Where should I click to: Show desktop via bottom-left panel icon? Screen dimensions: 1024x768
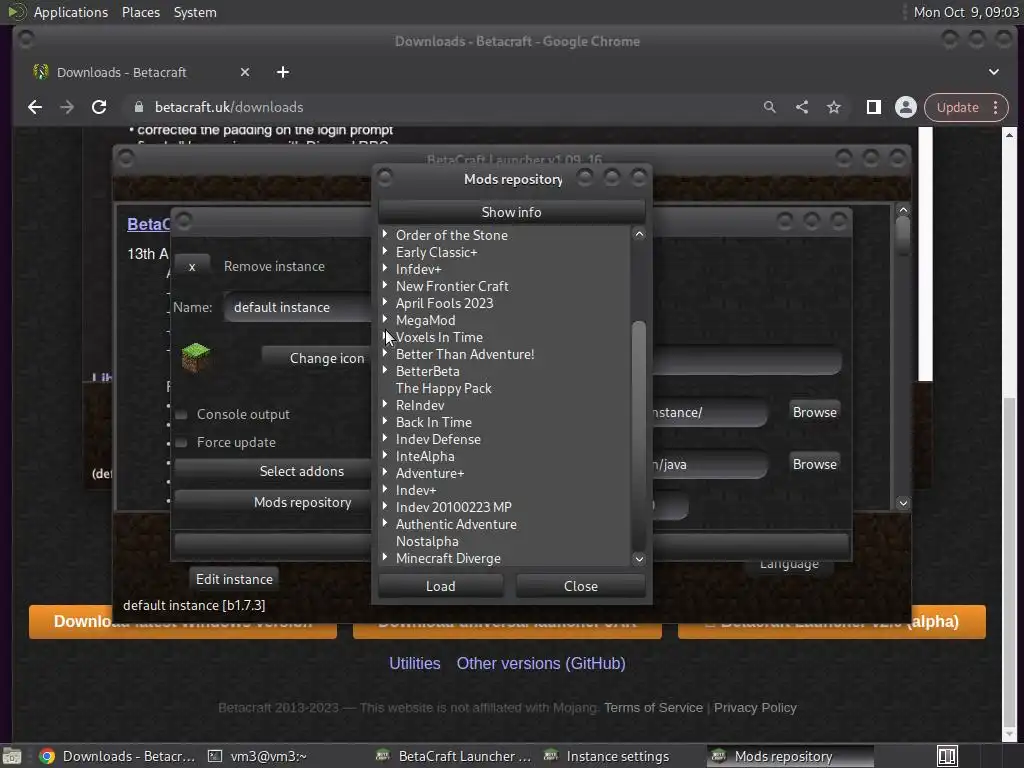tap(12, 756)
